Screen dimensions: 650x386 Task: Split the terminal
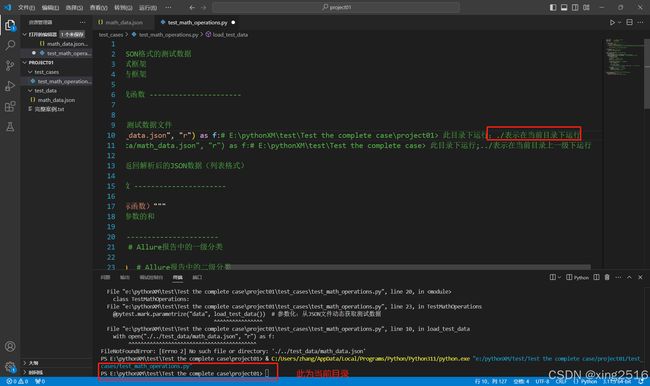click(x=596, y=277)
